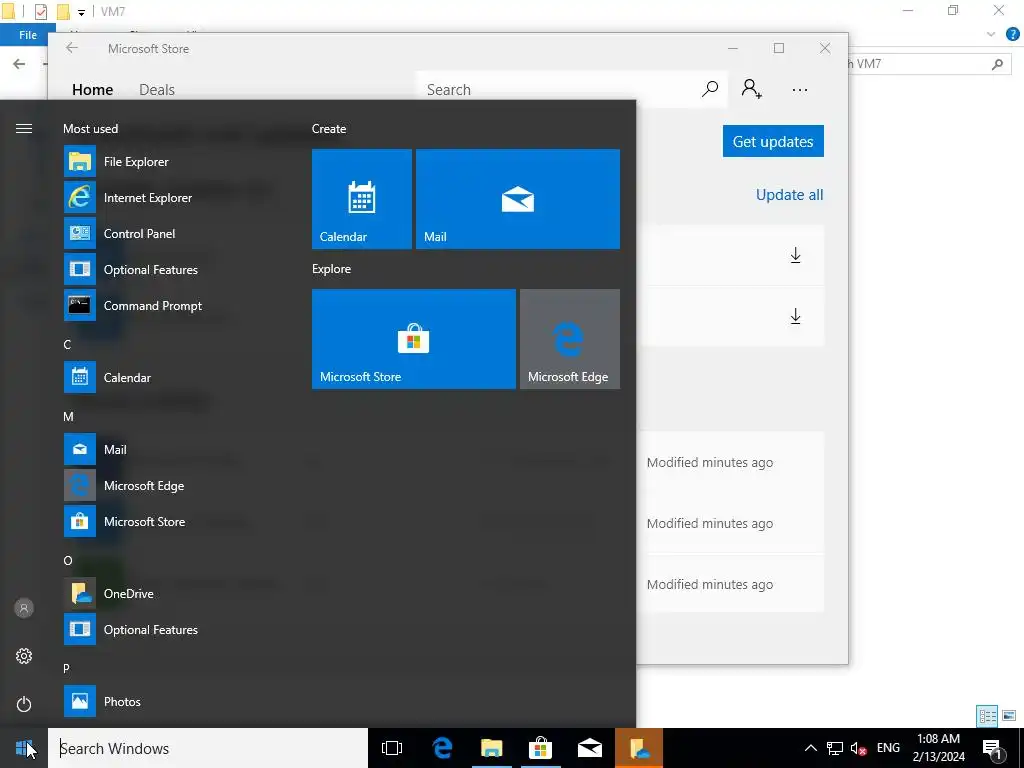Open File Explorer from the taskbar
This screenshot has height=768, width=1024.
coord(491,748)
